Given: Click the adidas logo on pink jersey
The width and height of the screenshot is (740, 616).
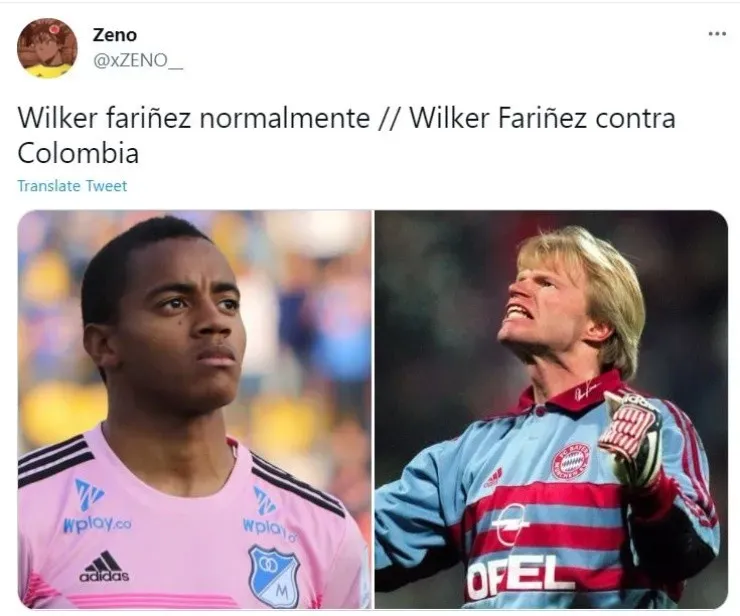Looking at the screenshot, I should 104,566.
